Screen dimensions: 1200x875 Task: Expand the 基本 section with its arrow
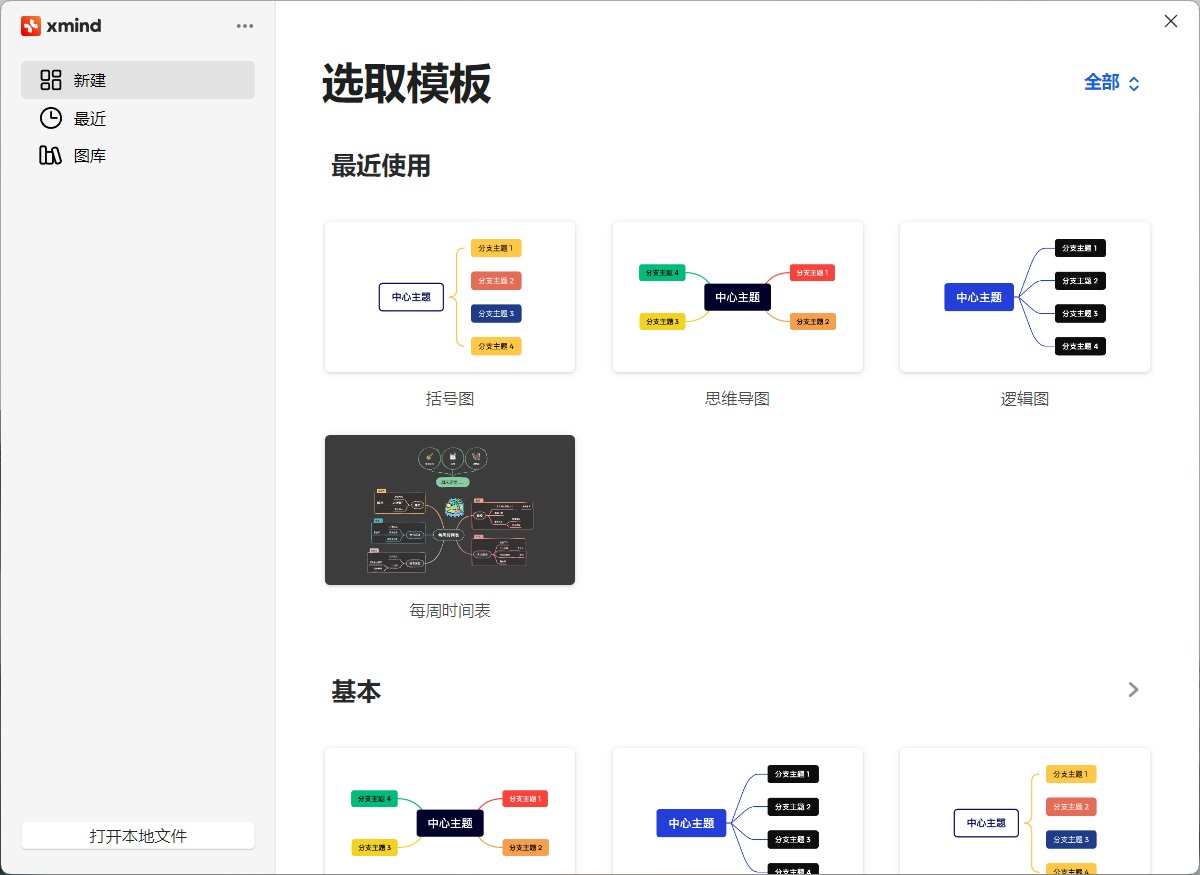coord(1133,689)
